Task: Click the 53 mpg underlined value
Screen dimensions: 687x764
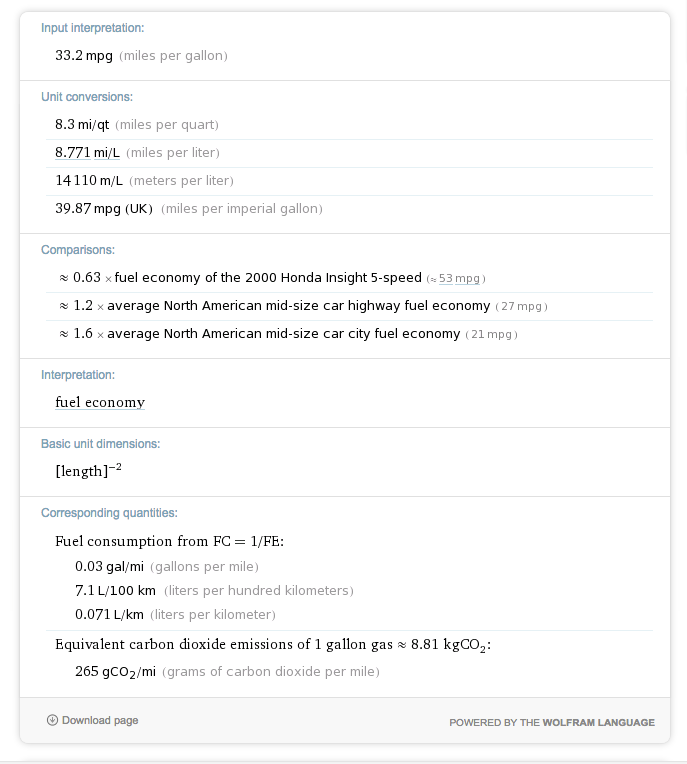Action: [459, 278]
